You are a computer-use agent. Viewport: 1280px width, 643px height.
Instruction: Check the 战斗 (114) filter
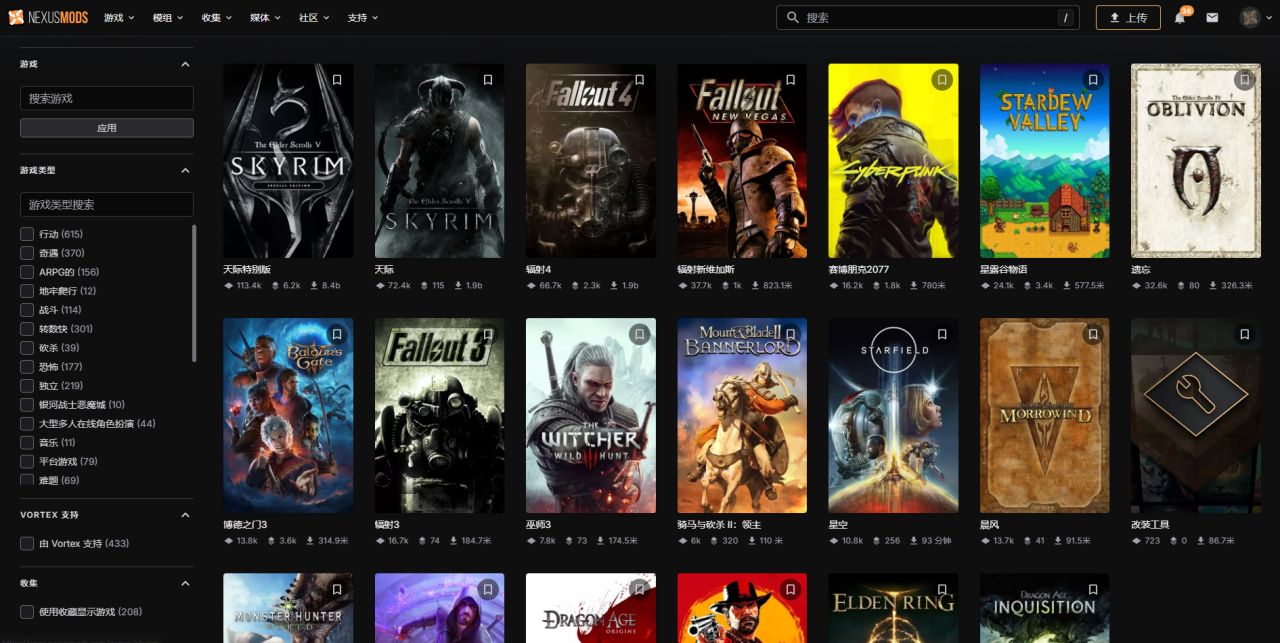(27, 310)
